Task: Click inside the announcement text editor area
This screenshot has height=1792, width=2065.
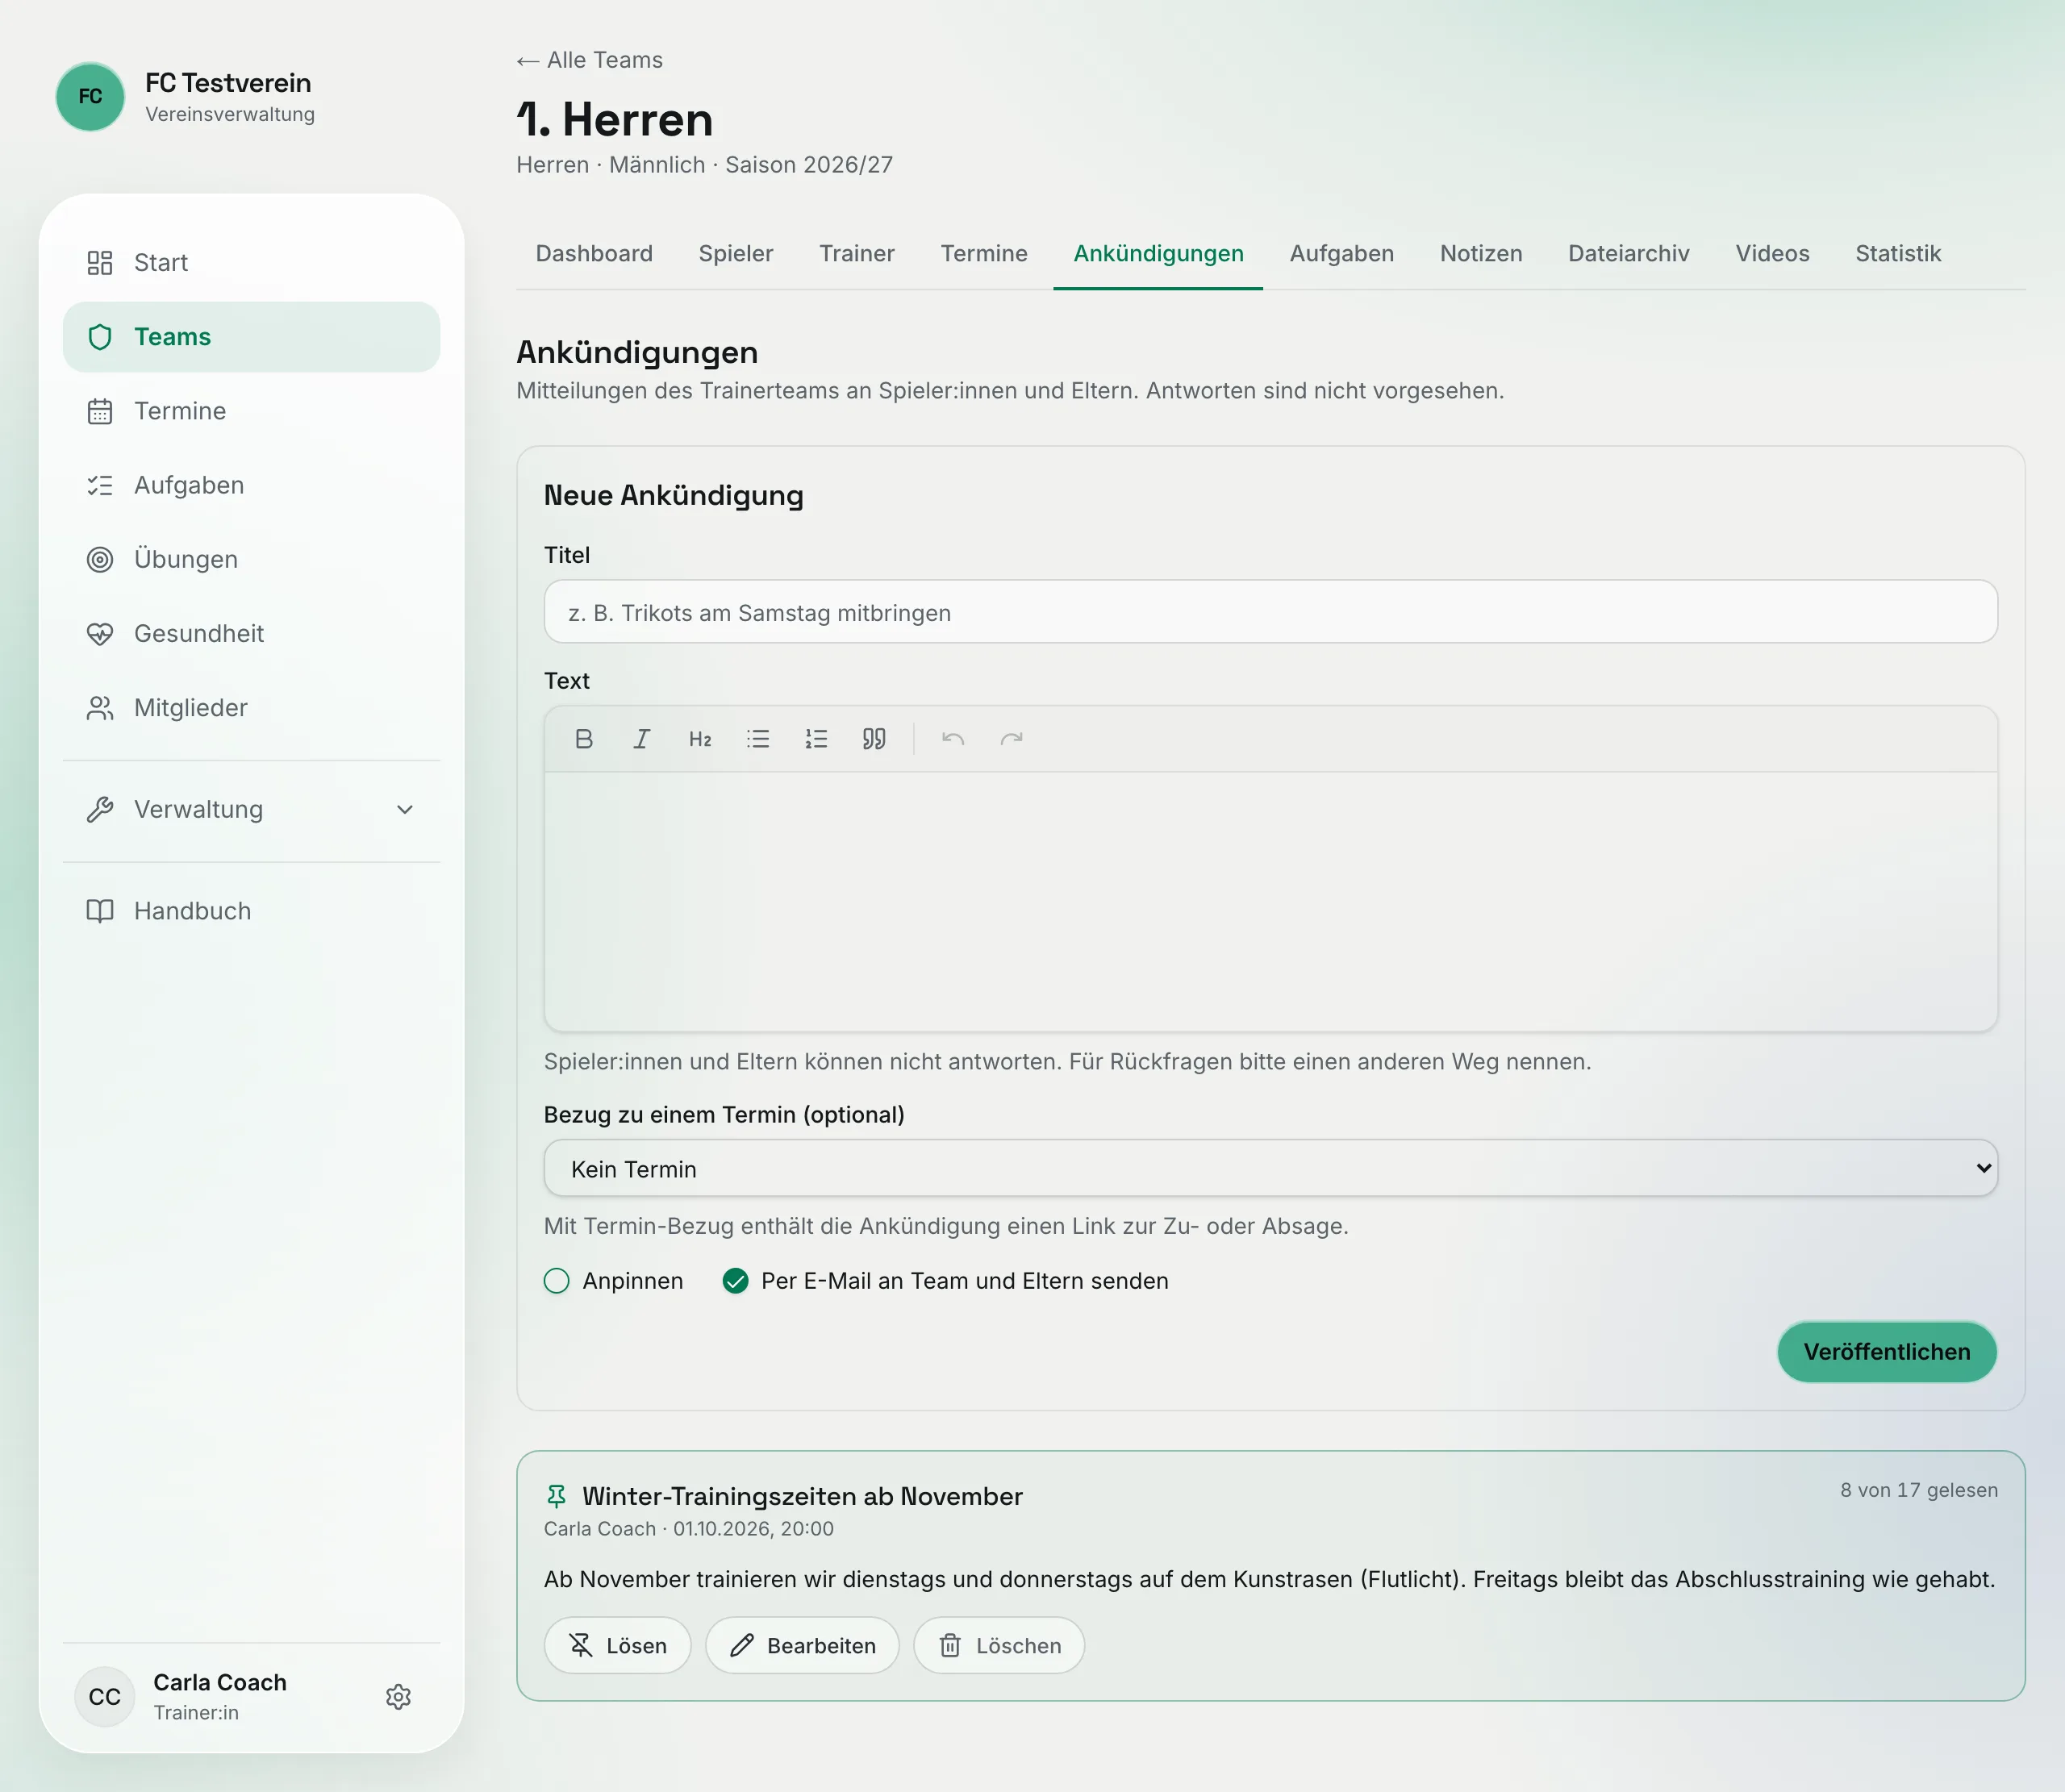Action: pyautogui.click(x=1270, y=901)
